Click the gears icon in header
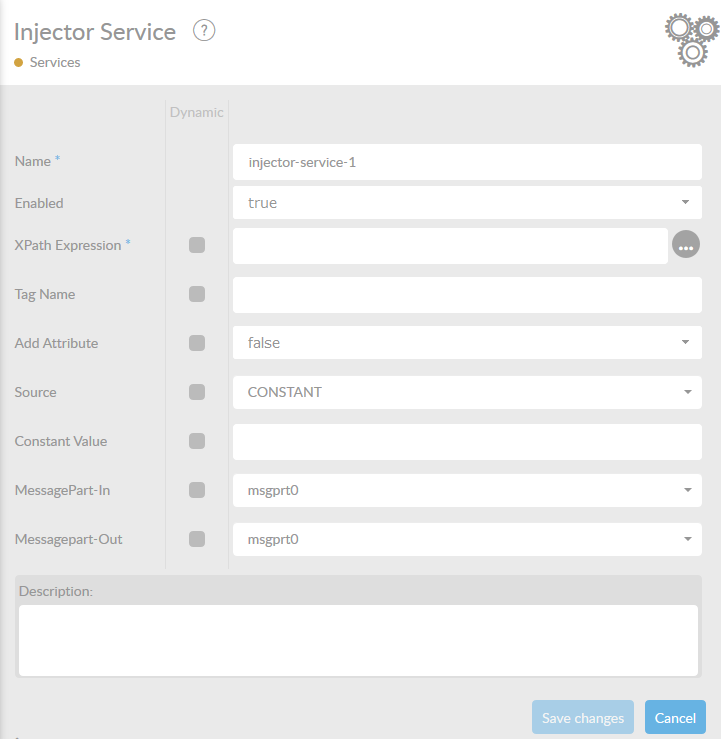The width and height of the screenshot is (721, 739). point(692,40)
